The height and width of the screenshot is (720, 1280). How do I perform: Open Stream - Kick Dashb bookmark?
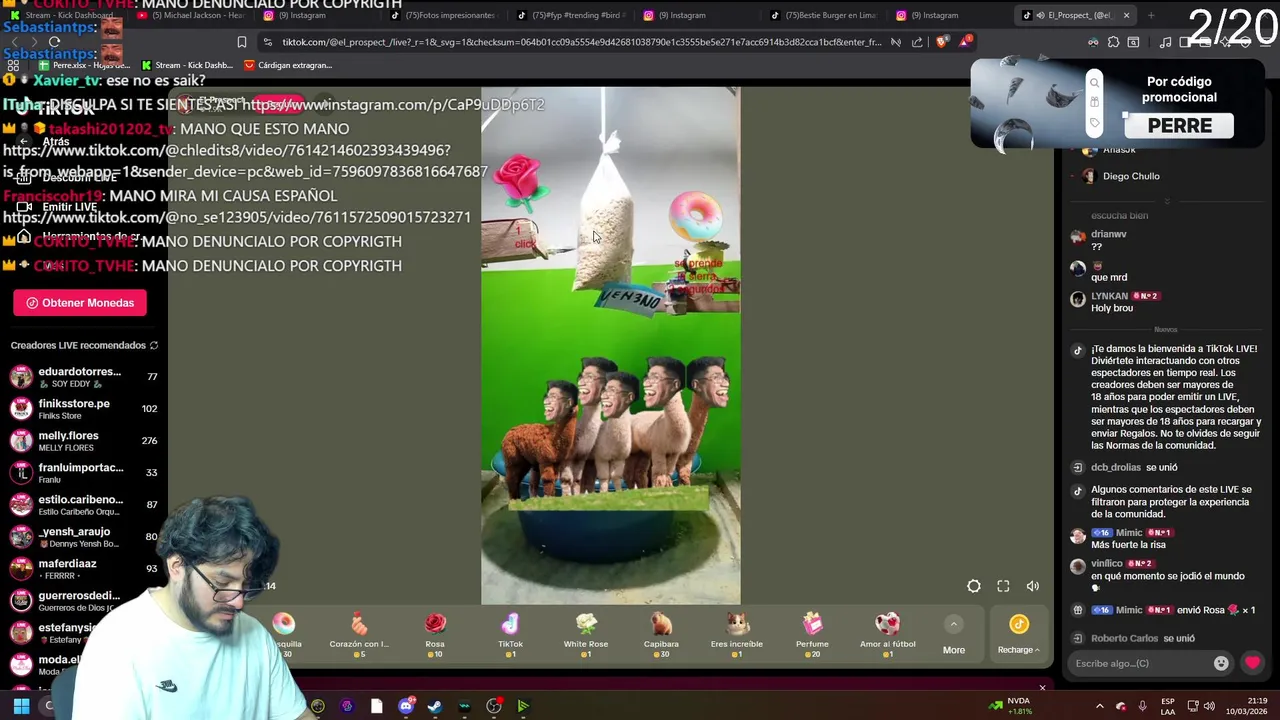[x=186, y=65]
